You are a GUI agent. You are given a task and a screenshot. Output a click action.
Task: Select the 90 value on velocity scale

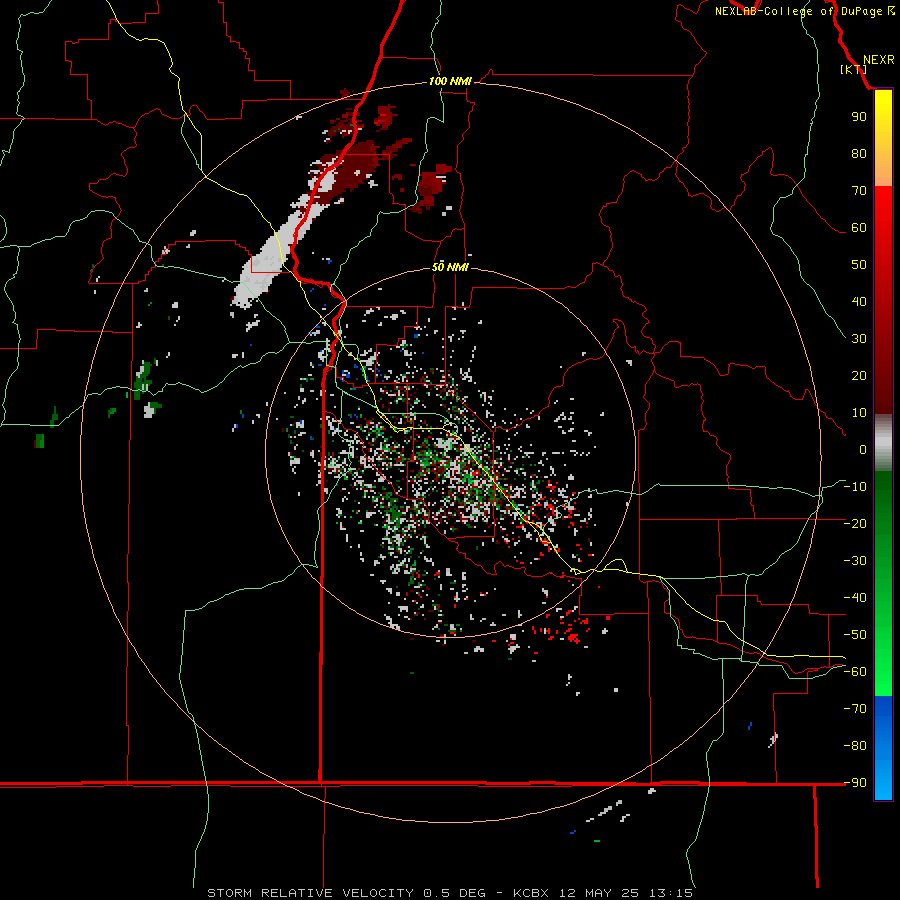[x=859, y=117]
